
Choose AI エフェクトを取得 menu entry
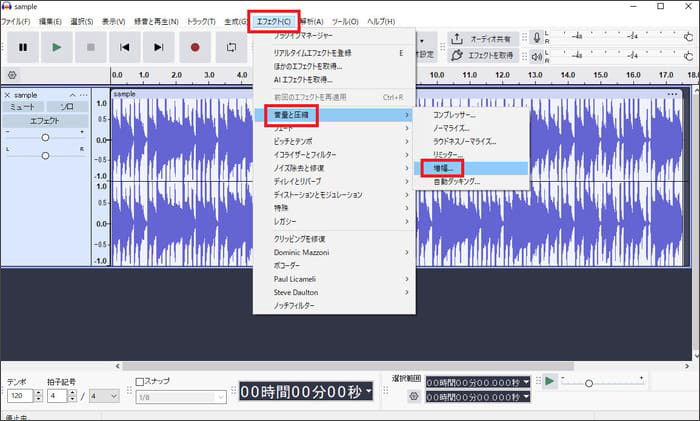click(334, 80)
